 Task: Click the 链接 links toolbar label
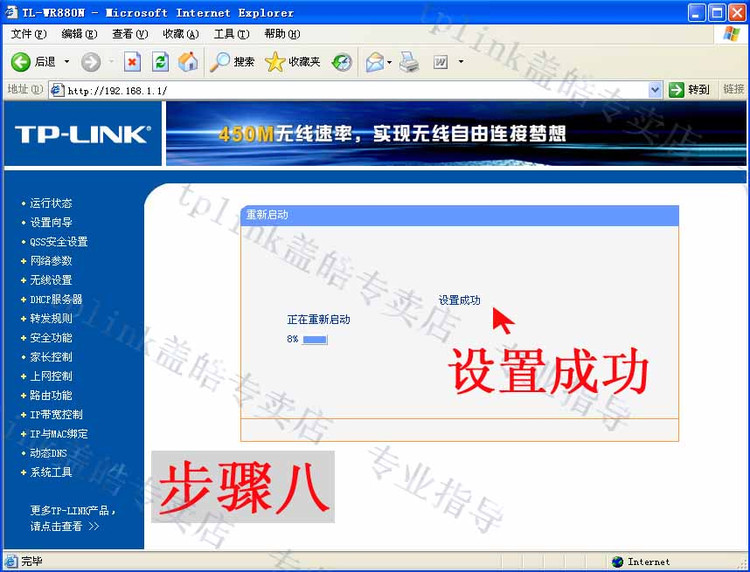pos(733,89)
